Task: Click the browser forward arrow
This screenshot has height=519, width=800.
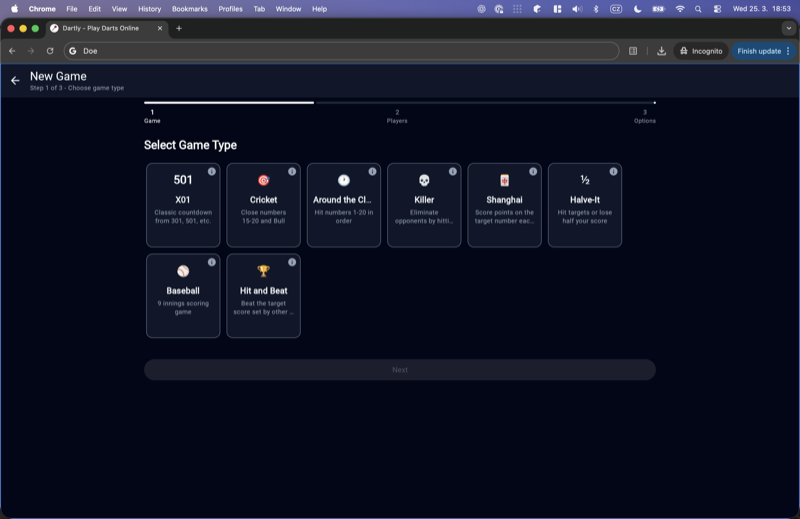Action: click(31, 51)
